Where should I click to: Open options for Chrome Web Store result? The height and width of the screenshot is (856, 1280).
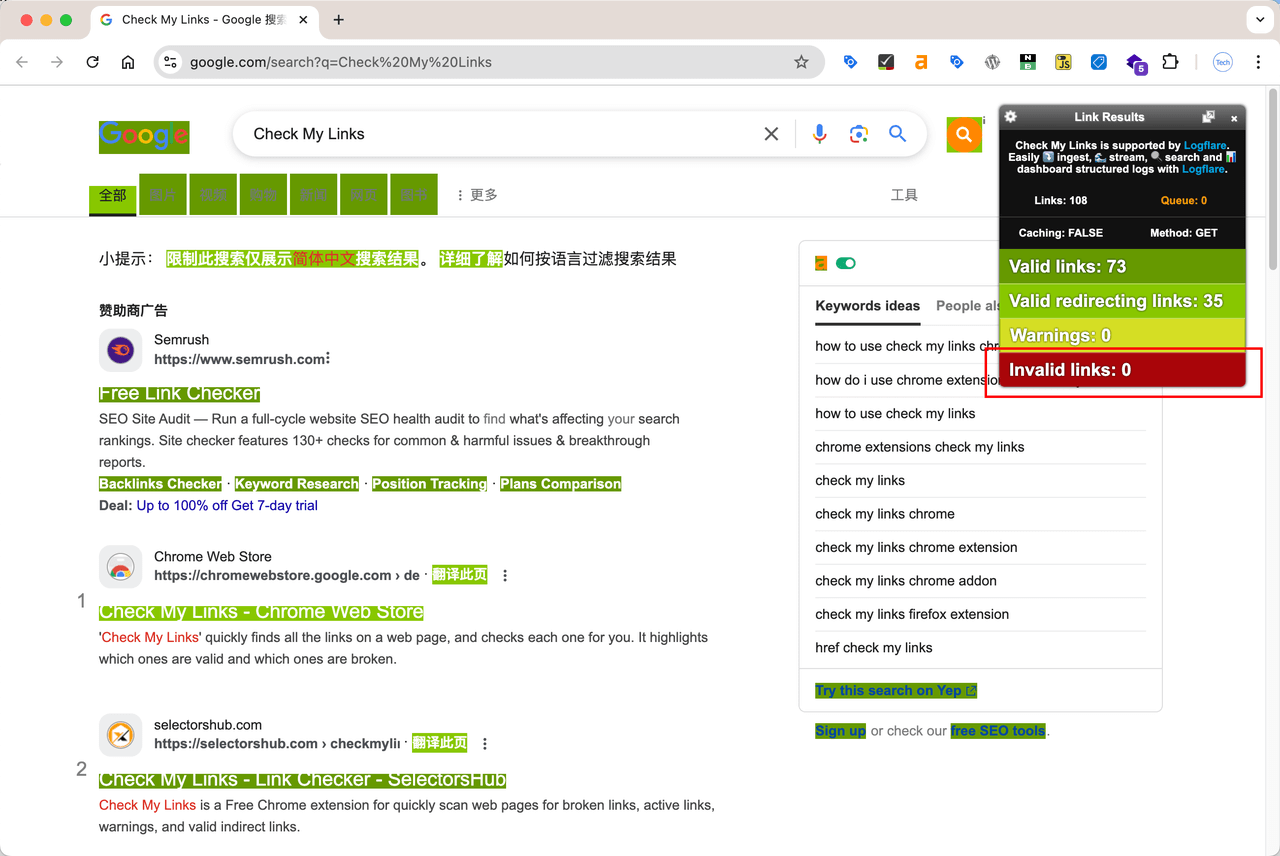pyautogui.click(x=505, y=575)
